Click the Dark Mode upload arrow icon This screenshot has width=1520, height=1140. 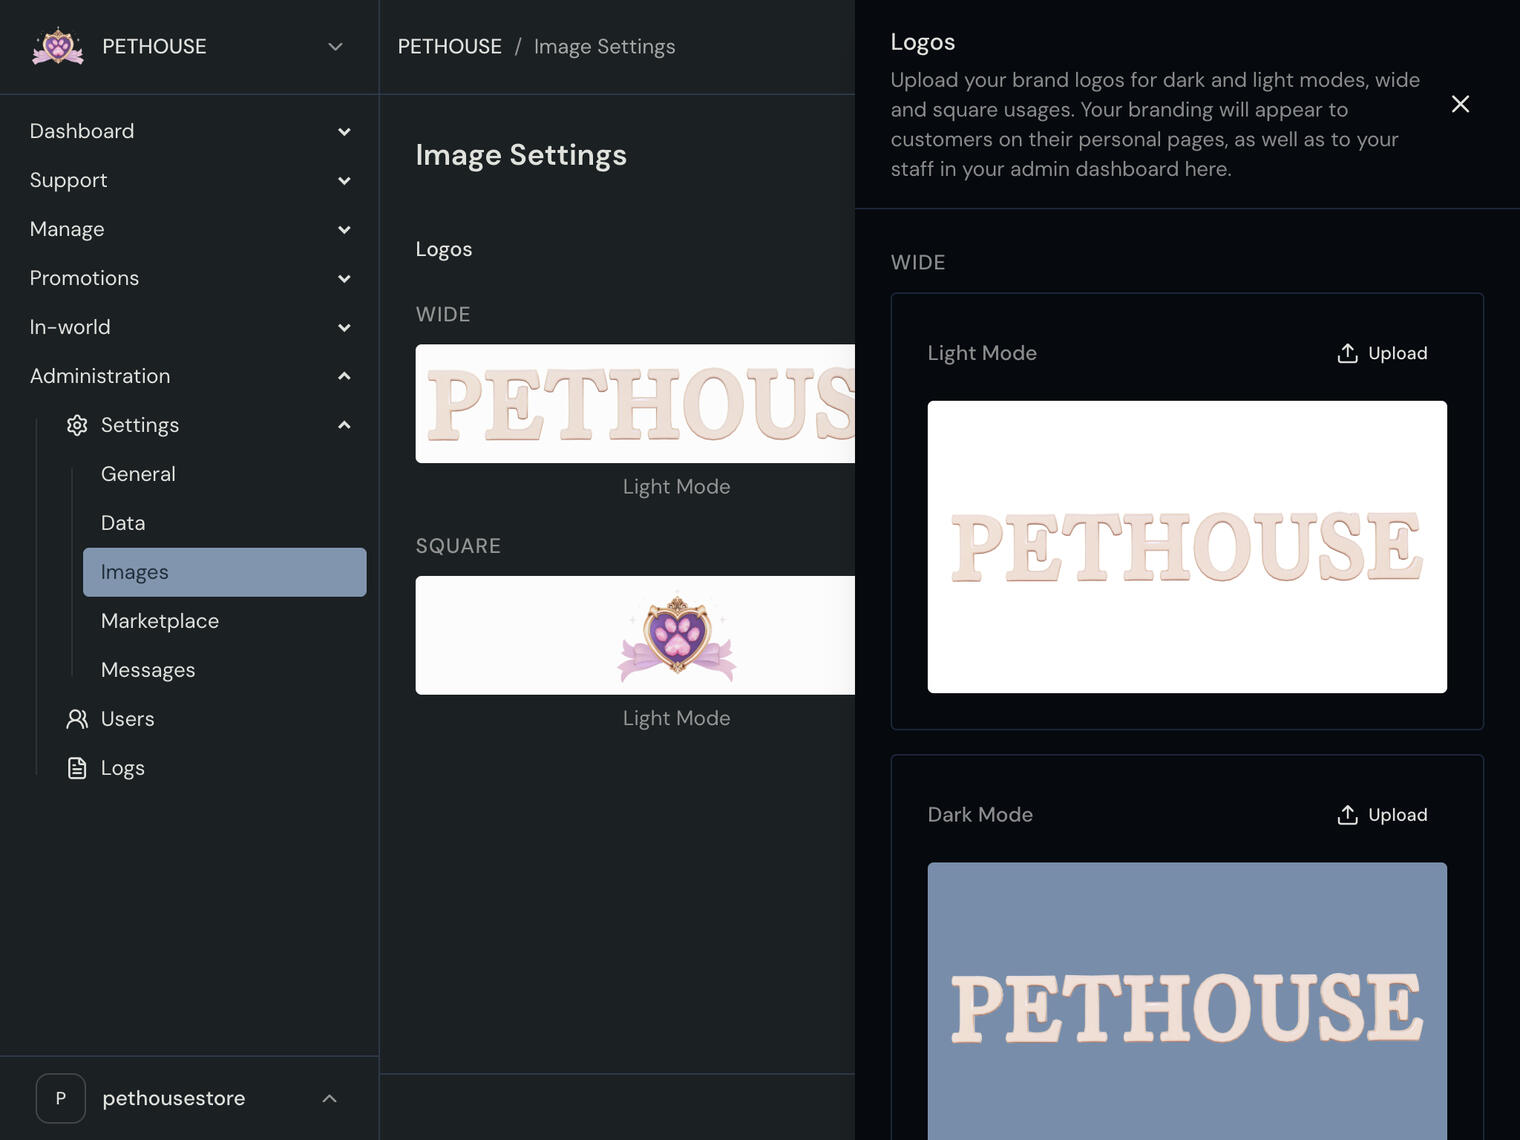coord(1347,815)
